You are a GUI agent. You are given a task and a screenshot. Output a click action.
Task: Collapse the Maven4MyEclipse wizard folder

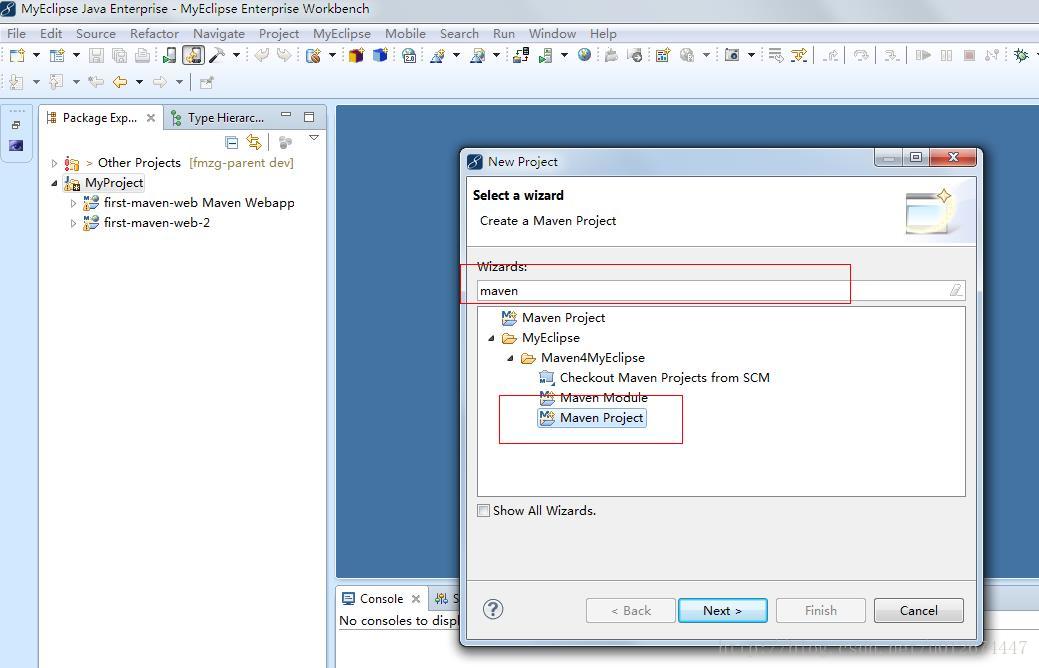510,358
